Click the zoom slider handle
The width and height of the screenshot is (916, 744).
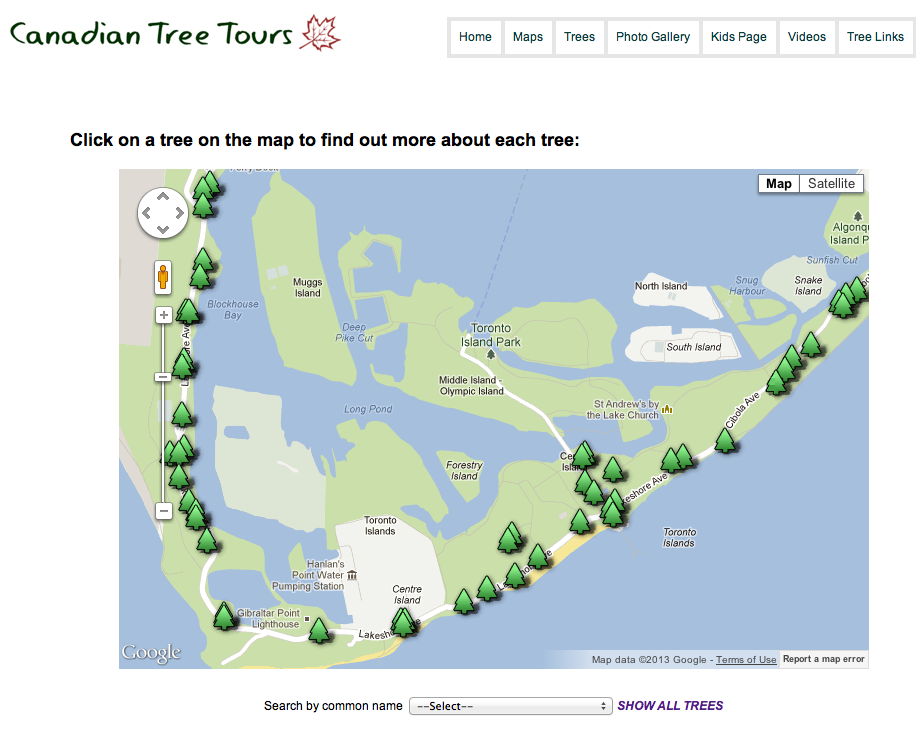[x=163, y=377]
